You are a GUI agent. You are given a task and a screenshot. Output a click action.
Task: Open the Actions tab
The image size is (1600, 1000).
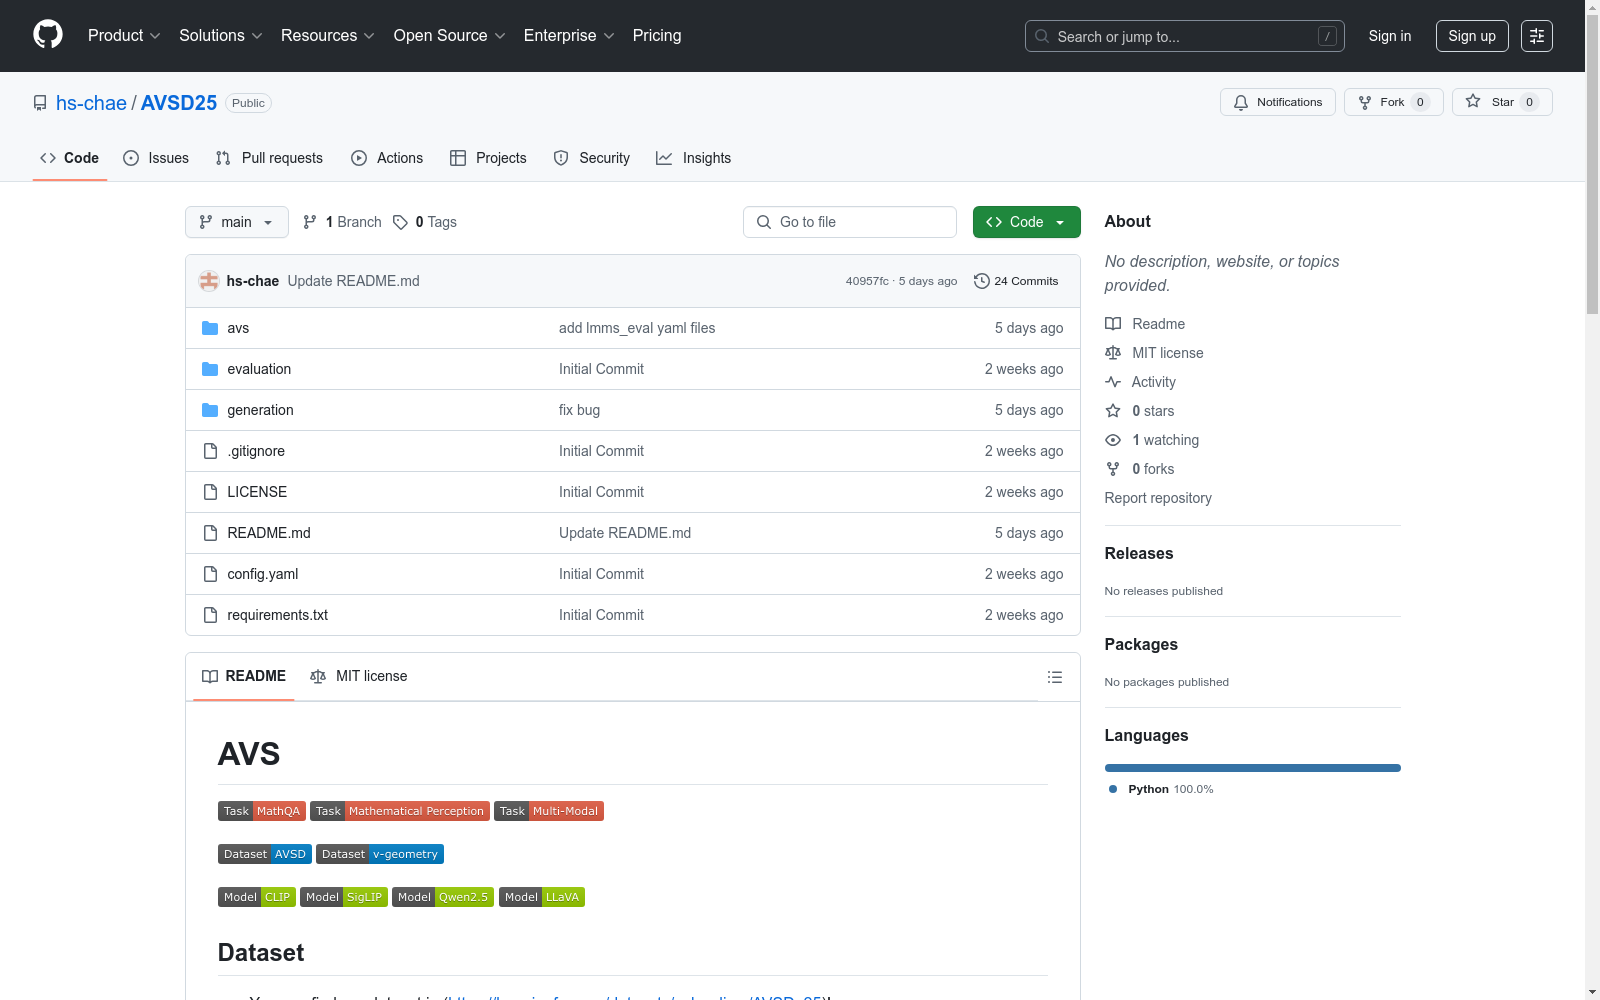387,158
